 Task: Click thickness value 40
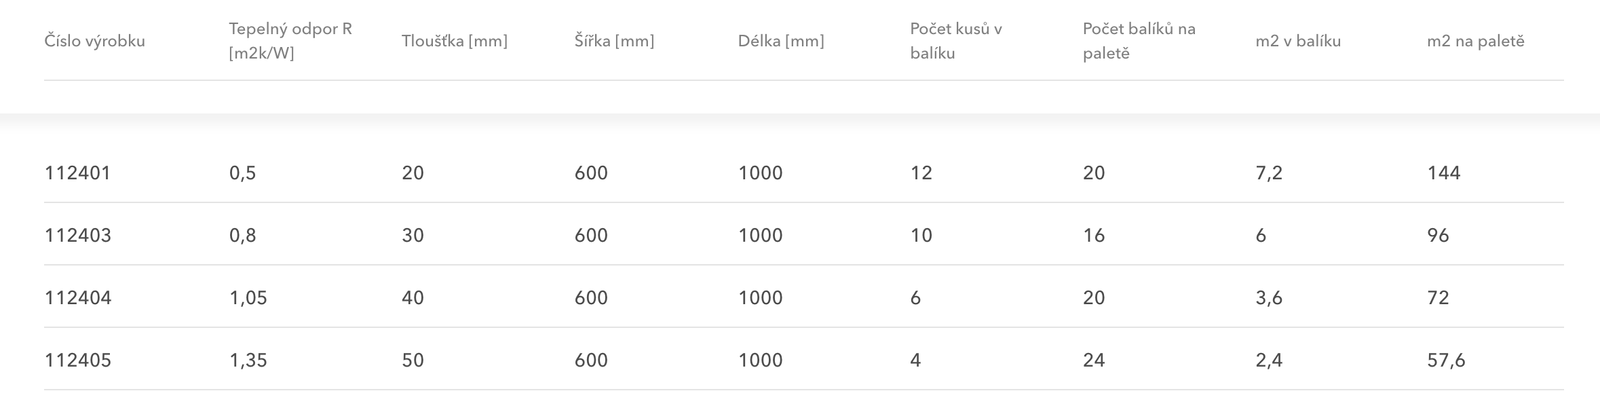(413, 298)
